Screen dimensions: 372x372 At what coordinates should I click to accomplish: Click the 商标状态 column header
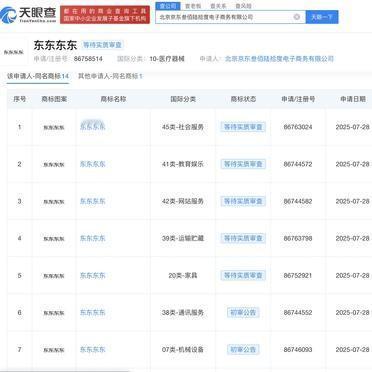point(243,99)
